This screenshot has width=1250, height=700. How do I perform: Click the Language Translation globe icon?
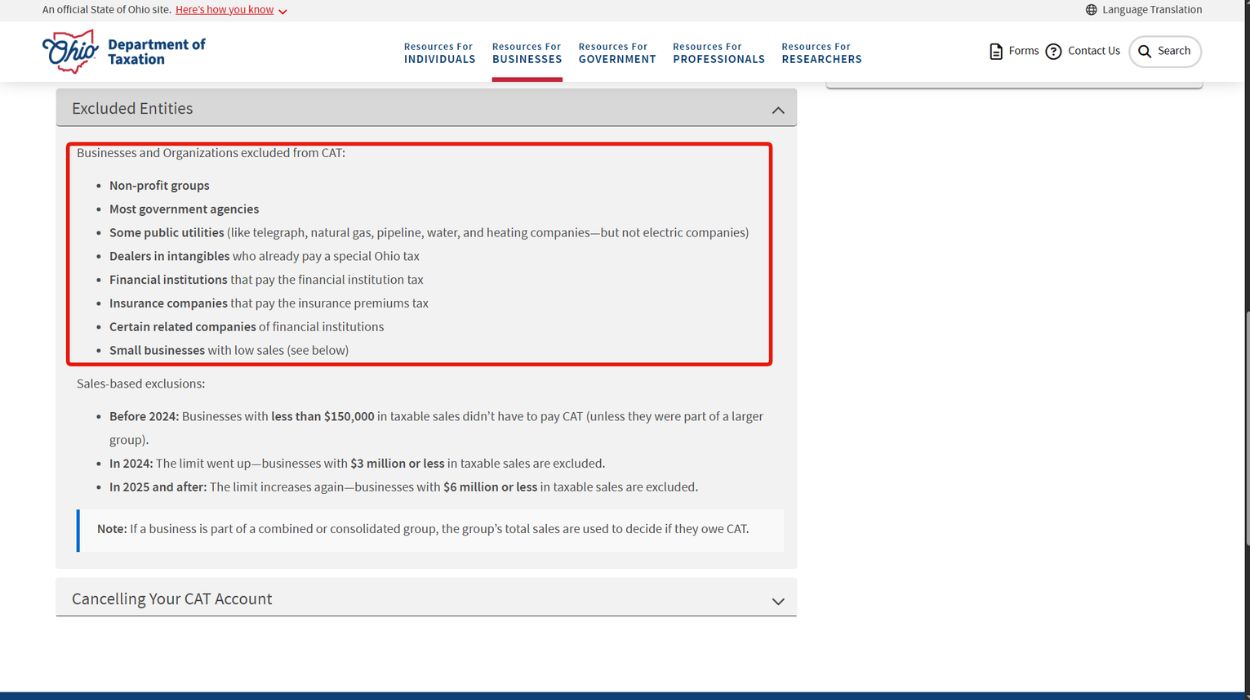[1090, 9]
